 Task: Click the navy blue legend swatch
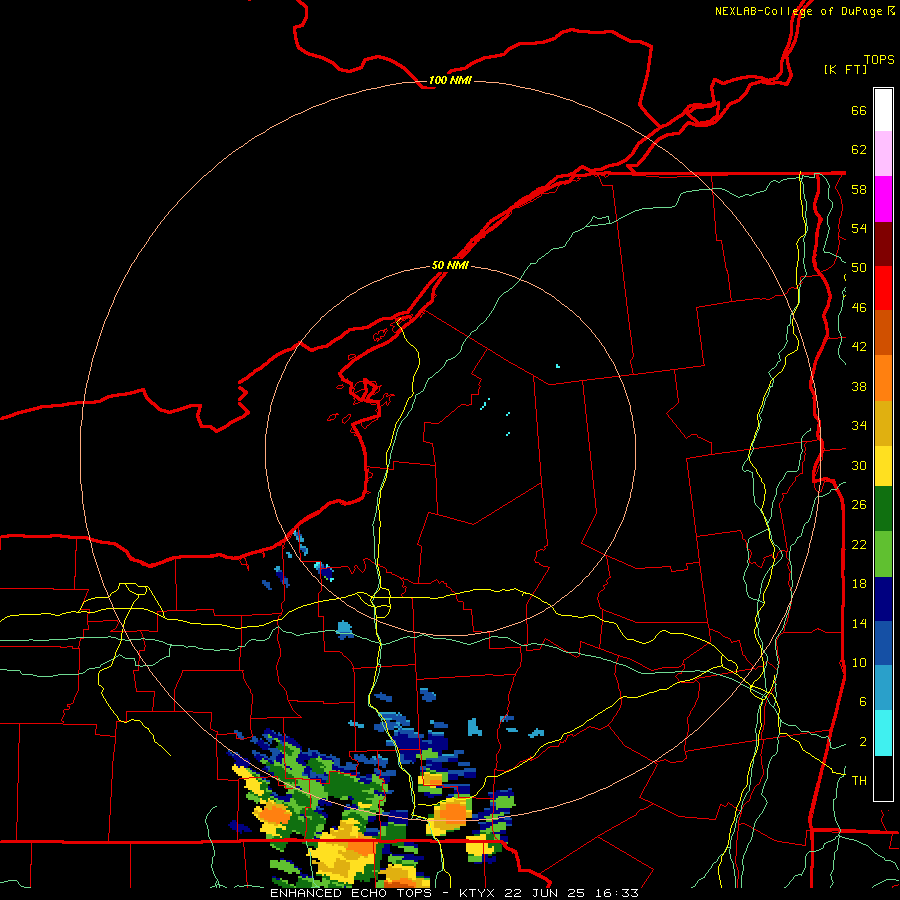pos(883,599)
